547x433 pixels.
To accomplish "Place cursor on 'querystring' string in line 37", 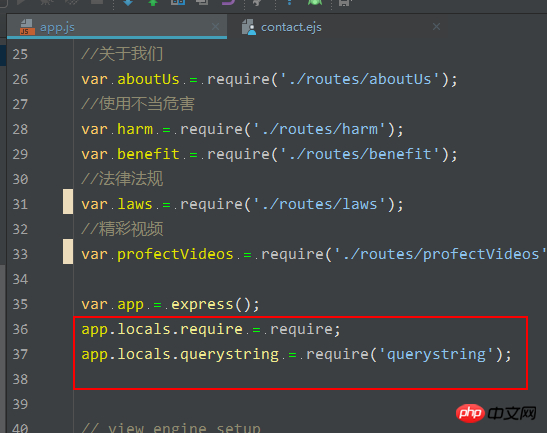I will pyautogui.click(x=436, y=354).
